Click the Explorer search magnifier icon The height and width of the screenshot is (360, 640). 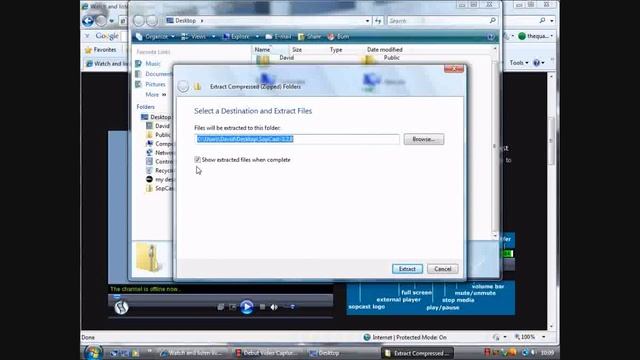493,20
